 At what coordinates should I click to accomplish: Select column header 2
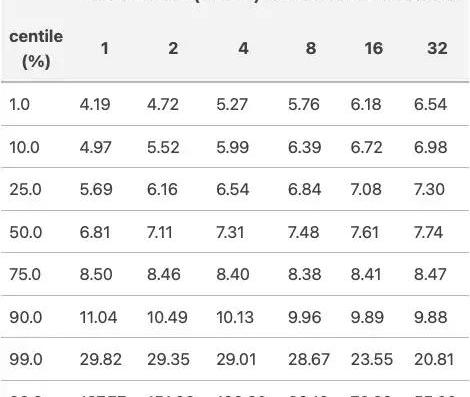point(173,48)
